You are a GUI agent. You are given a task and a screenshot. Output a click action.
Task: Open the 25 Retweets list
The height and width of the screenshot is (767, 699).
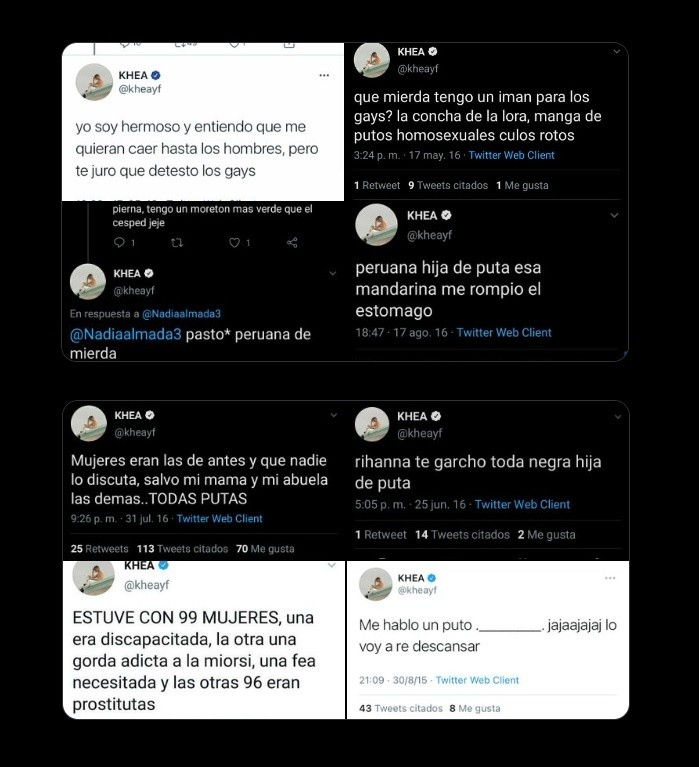[100, 549]
